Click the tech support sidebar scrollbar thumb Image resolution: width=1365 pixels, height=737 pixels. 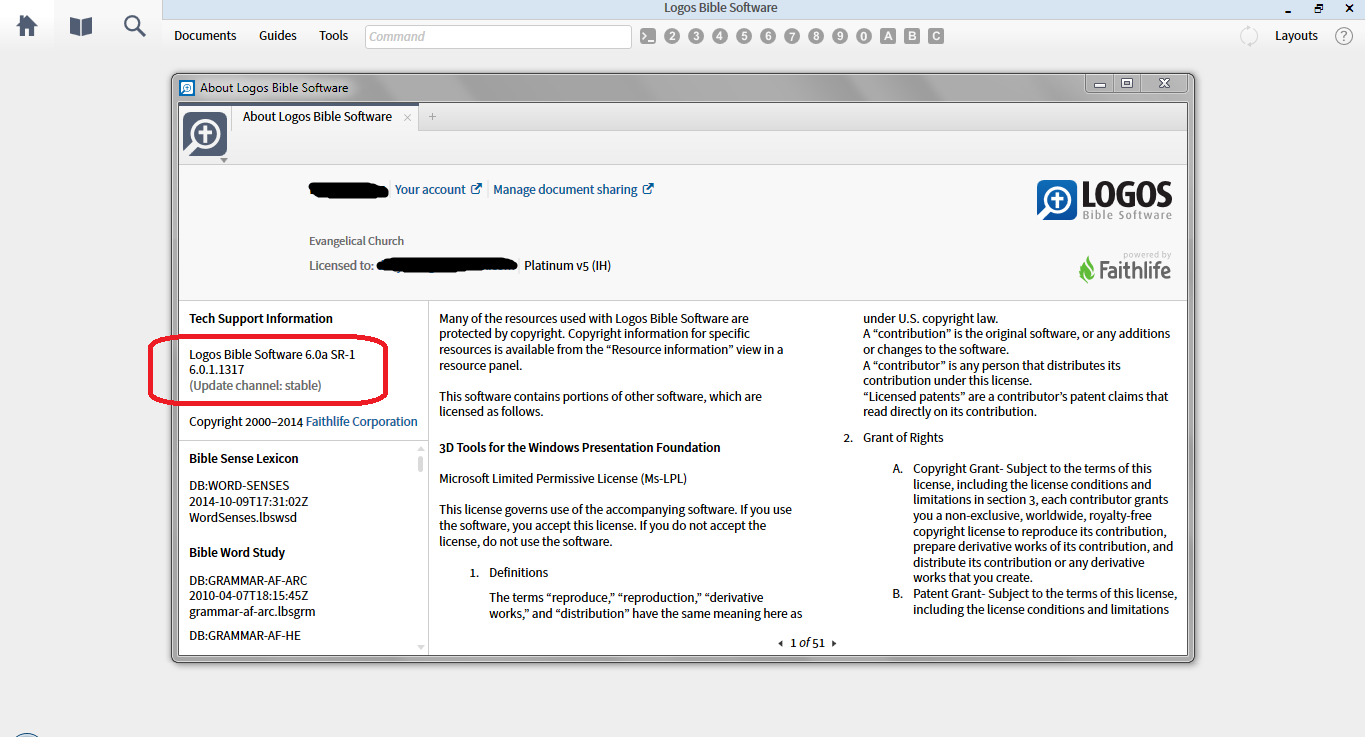(x=421, y=465)
